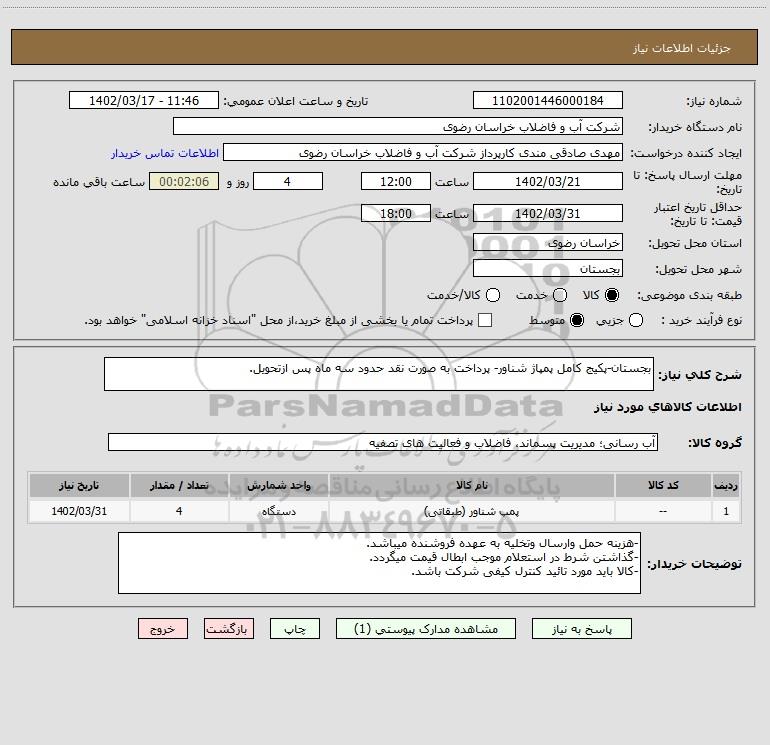Click the delivery city field بجستان
Image resolution: width=770 pixels, height=745 pixels.
(x=548, y=268)
